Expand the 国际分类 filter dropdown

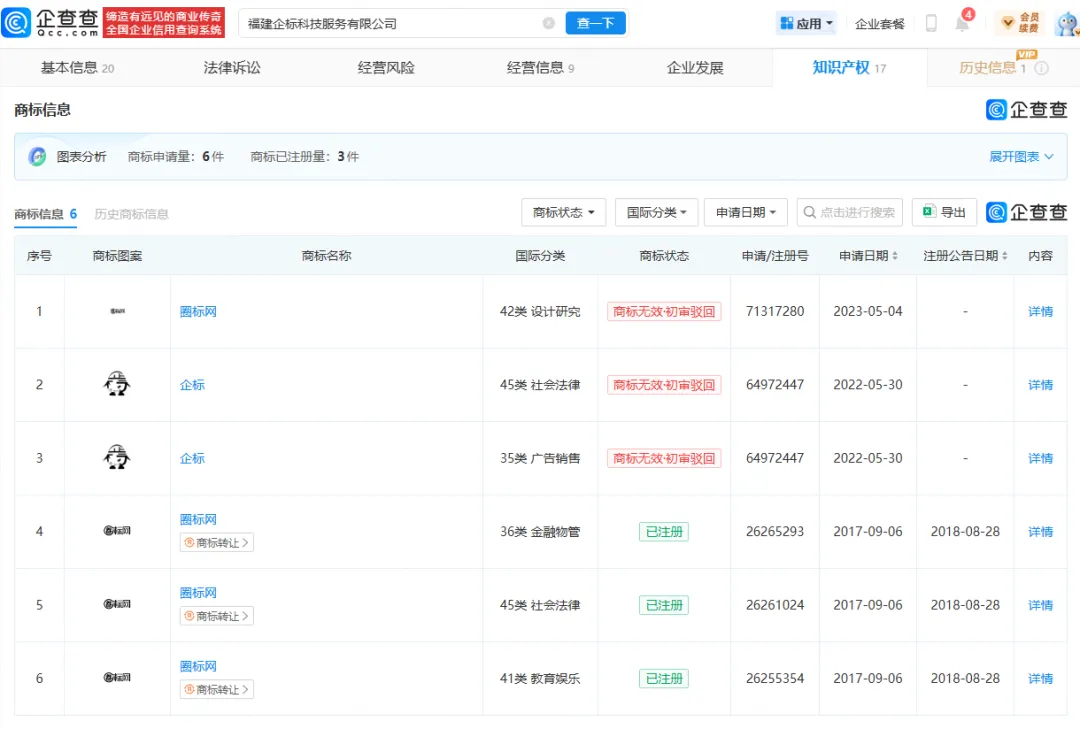(656, 212)
